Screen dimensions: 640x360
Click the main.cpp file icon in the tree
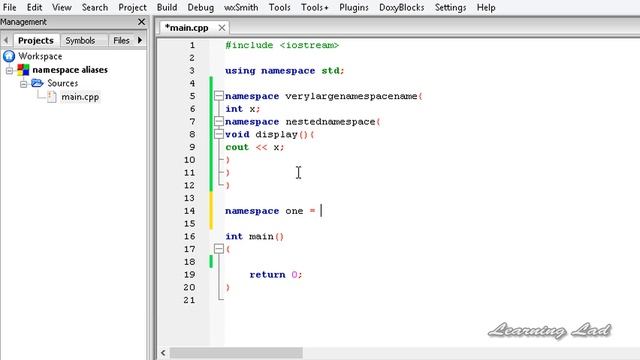52,97
